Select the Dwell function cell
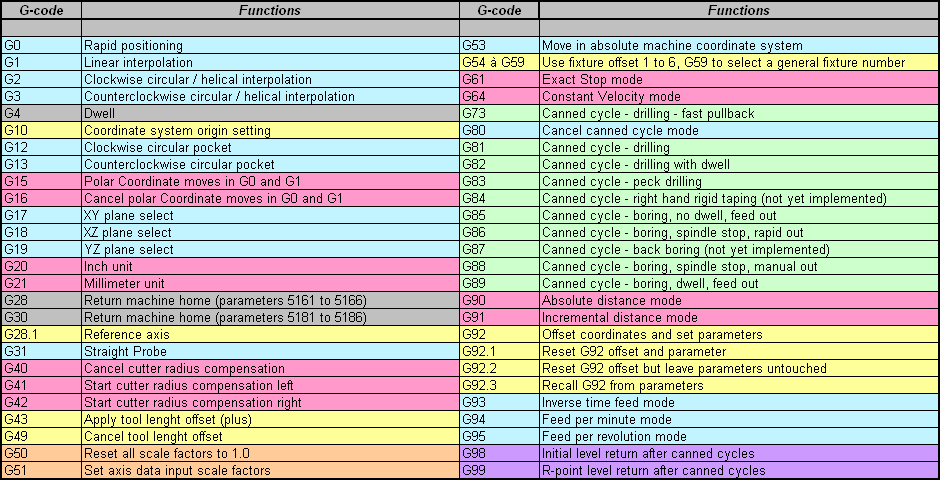The image size is (940, 480). coord(270,113)
